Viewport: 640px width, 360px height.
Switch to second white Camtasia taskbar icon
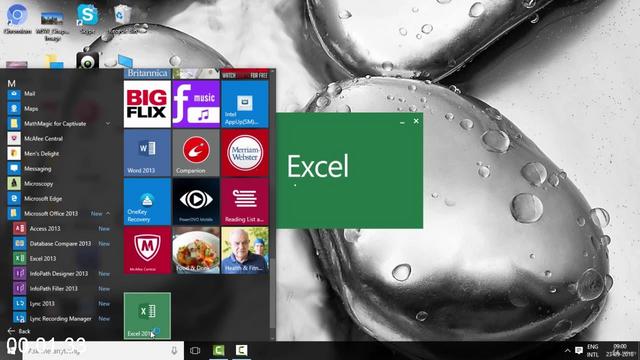pyautogui.click(x=241, y=351)
